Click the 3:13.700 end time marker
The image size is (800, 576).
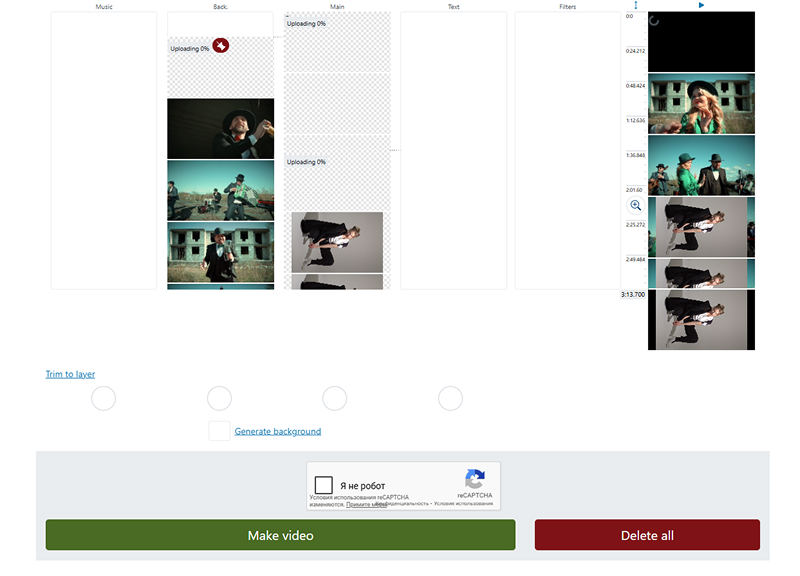632,295
